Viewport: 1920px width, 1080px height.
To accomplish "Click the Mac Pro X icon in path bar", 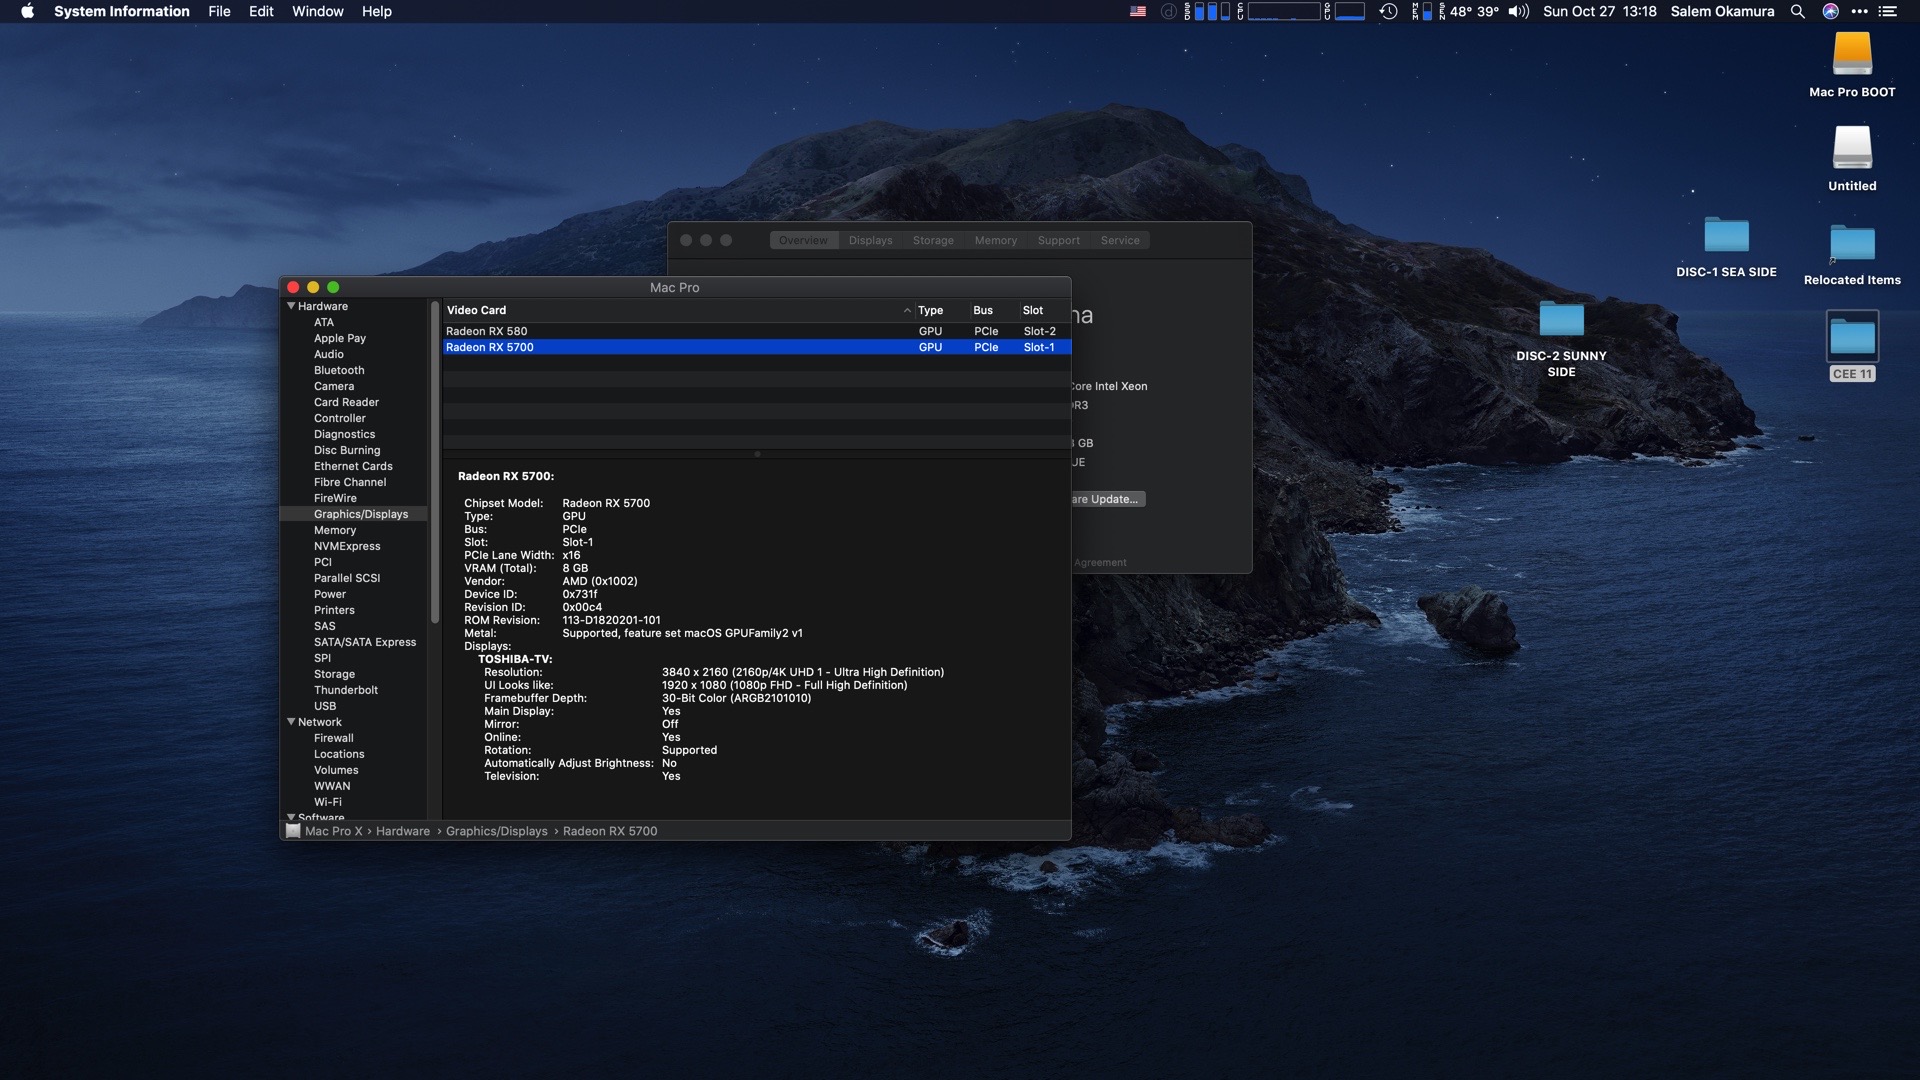I will (x=293, y=831).
